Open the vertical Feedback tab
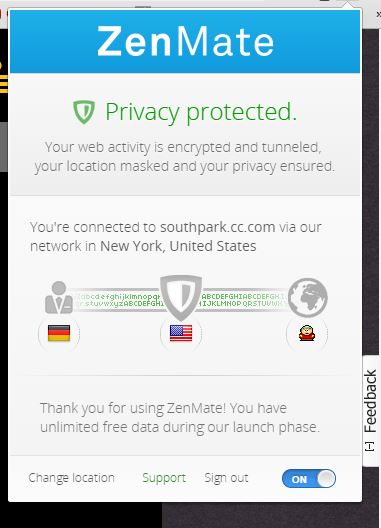 click(x=371, y=401)
